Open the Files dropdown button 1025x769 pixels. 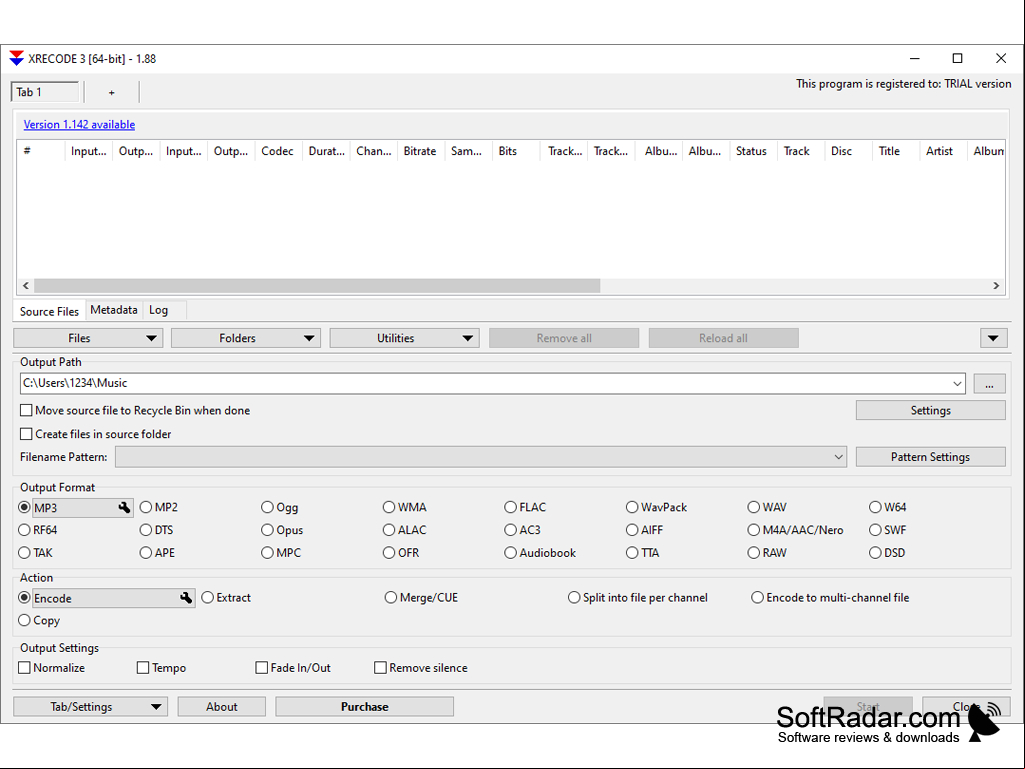click(x=88, y=338)
